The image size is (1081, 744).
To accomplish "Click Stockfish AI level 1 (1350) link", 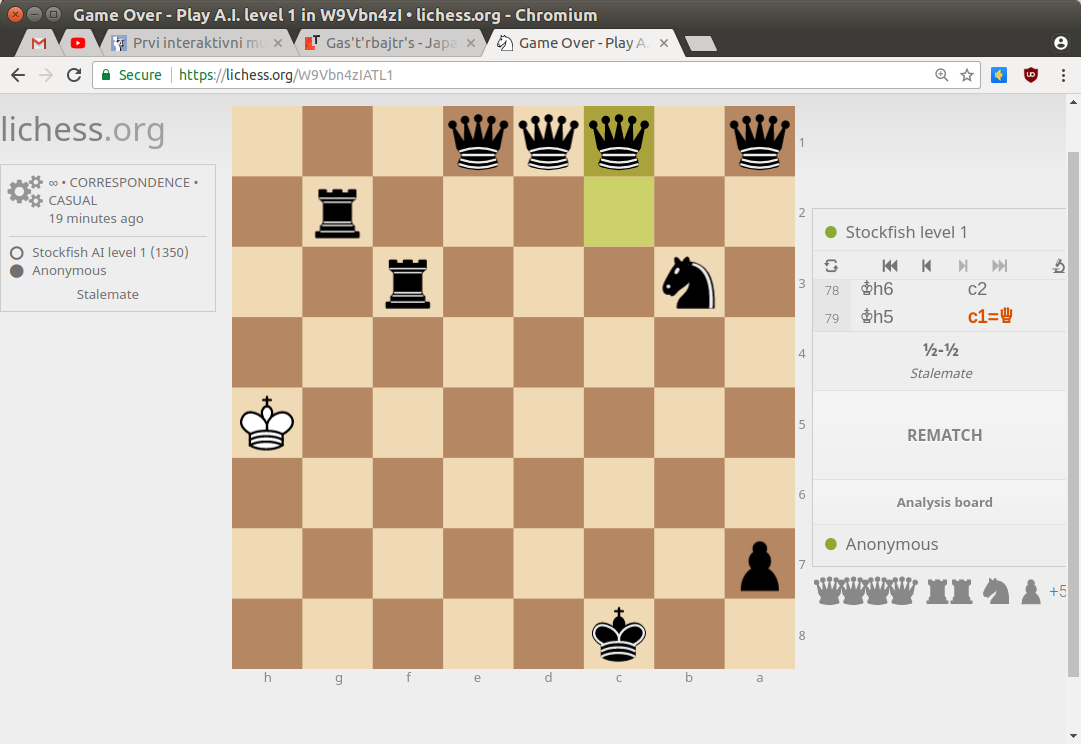I will click(x=110, y=252).
